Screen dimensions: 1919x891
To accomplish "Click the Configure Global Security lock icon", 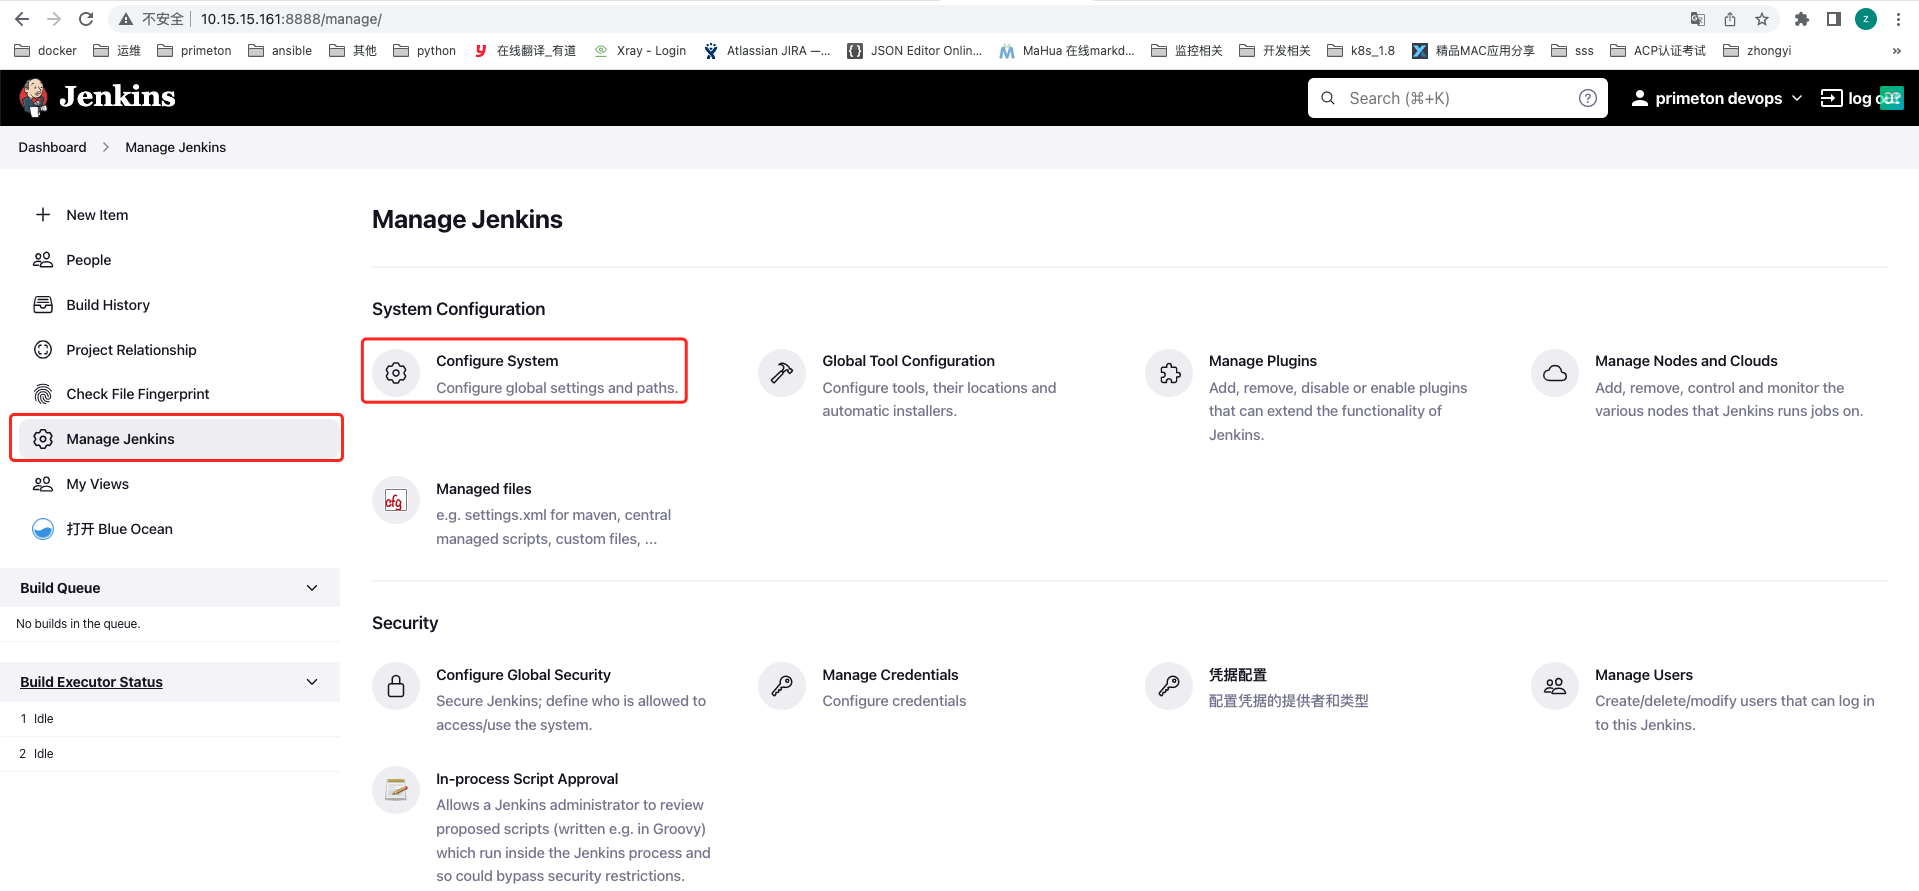I will coord(396,687).
